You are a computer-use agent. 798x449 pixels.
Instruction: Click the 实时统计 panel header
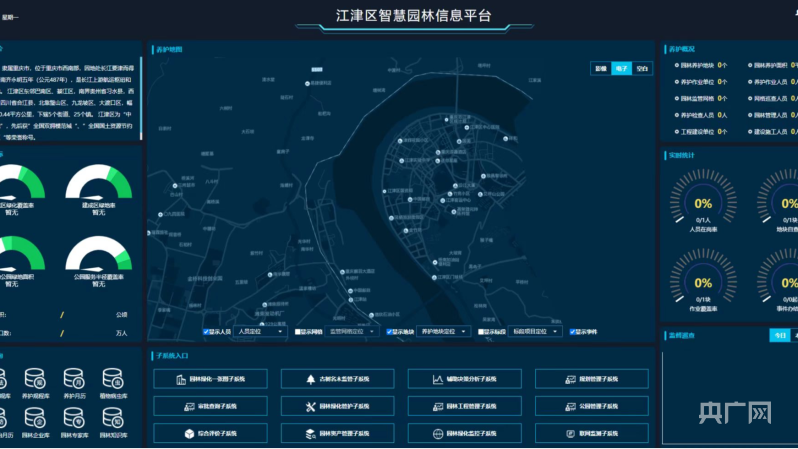tap(681, 155)
